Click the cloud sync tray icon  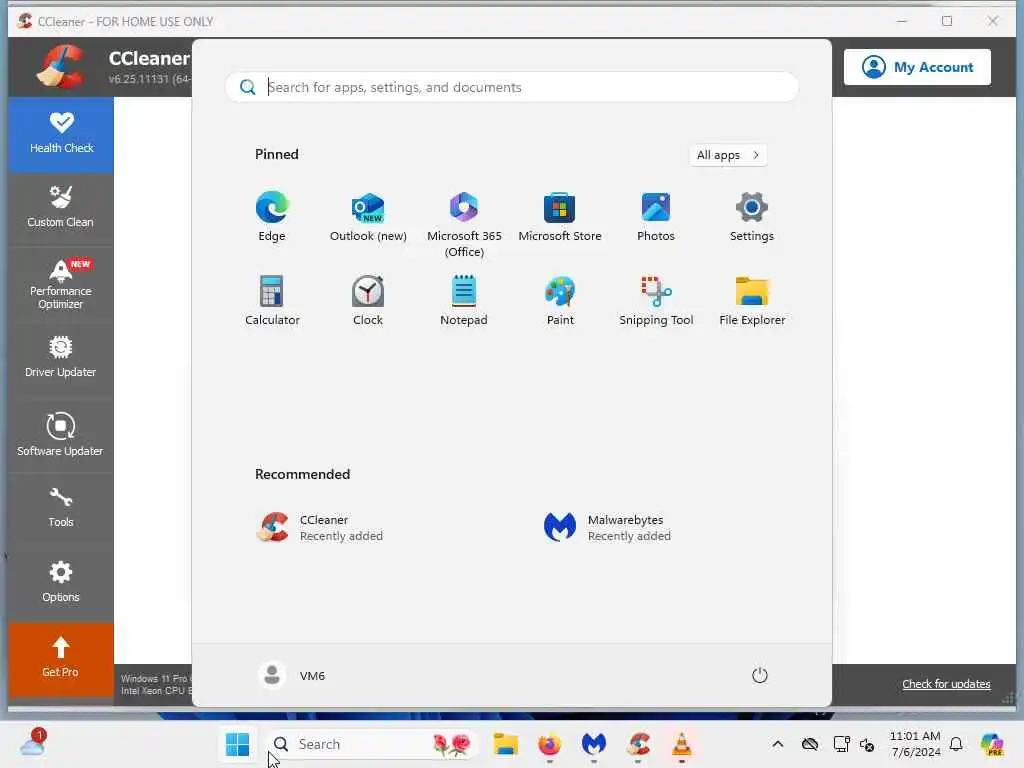coord(810,744)
